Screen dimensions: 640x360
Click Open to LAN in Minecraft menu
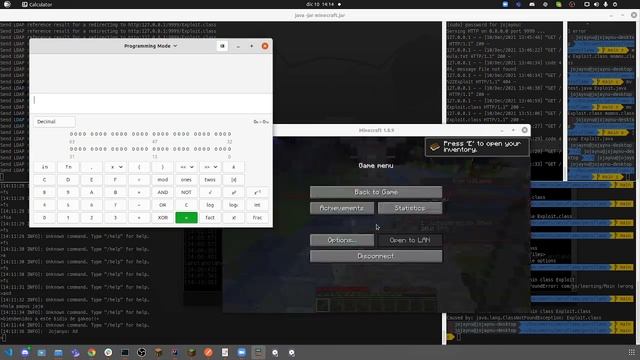point(410,240)
